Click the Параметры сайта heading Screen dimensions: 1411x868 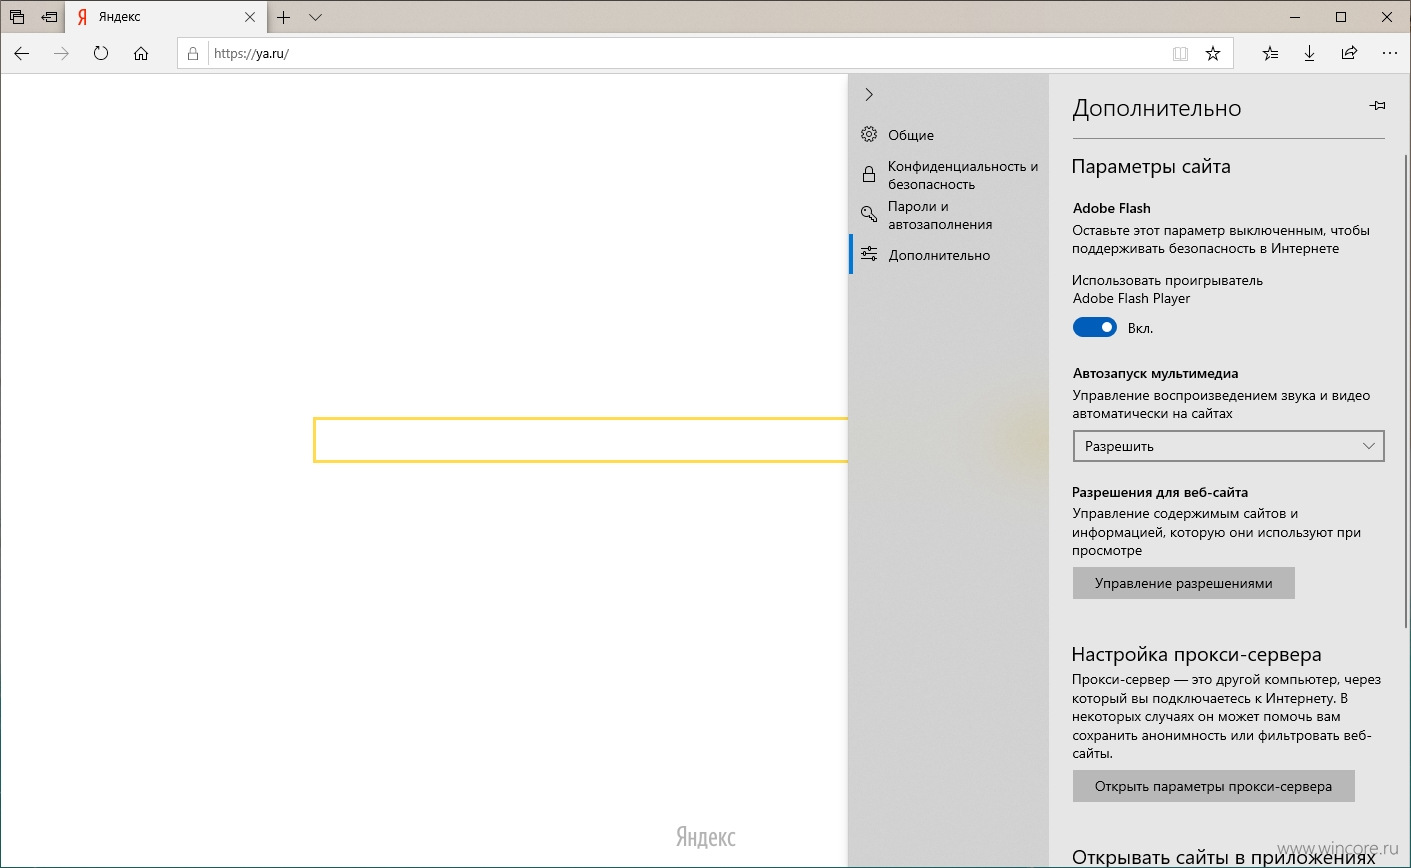tap(1151, 167)
